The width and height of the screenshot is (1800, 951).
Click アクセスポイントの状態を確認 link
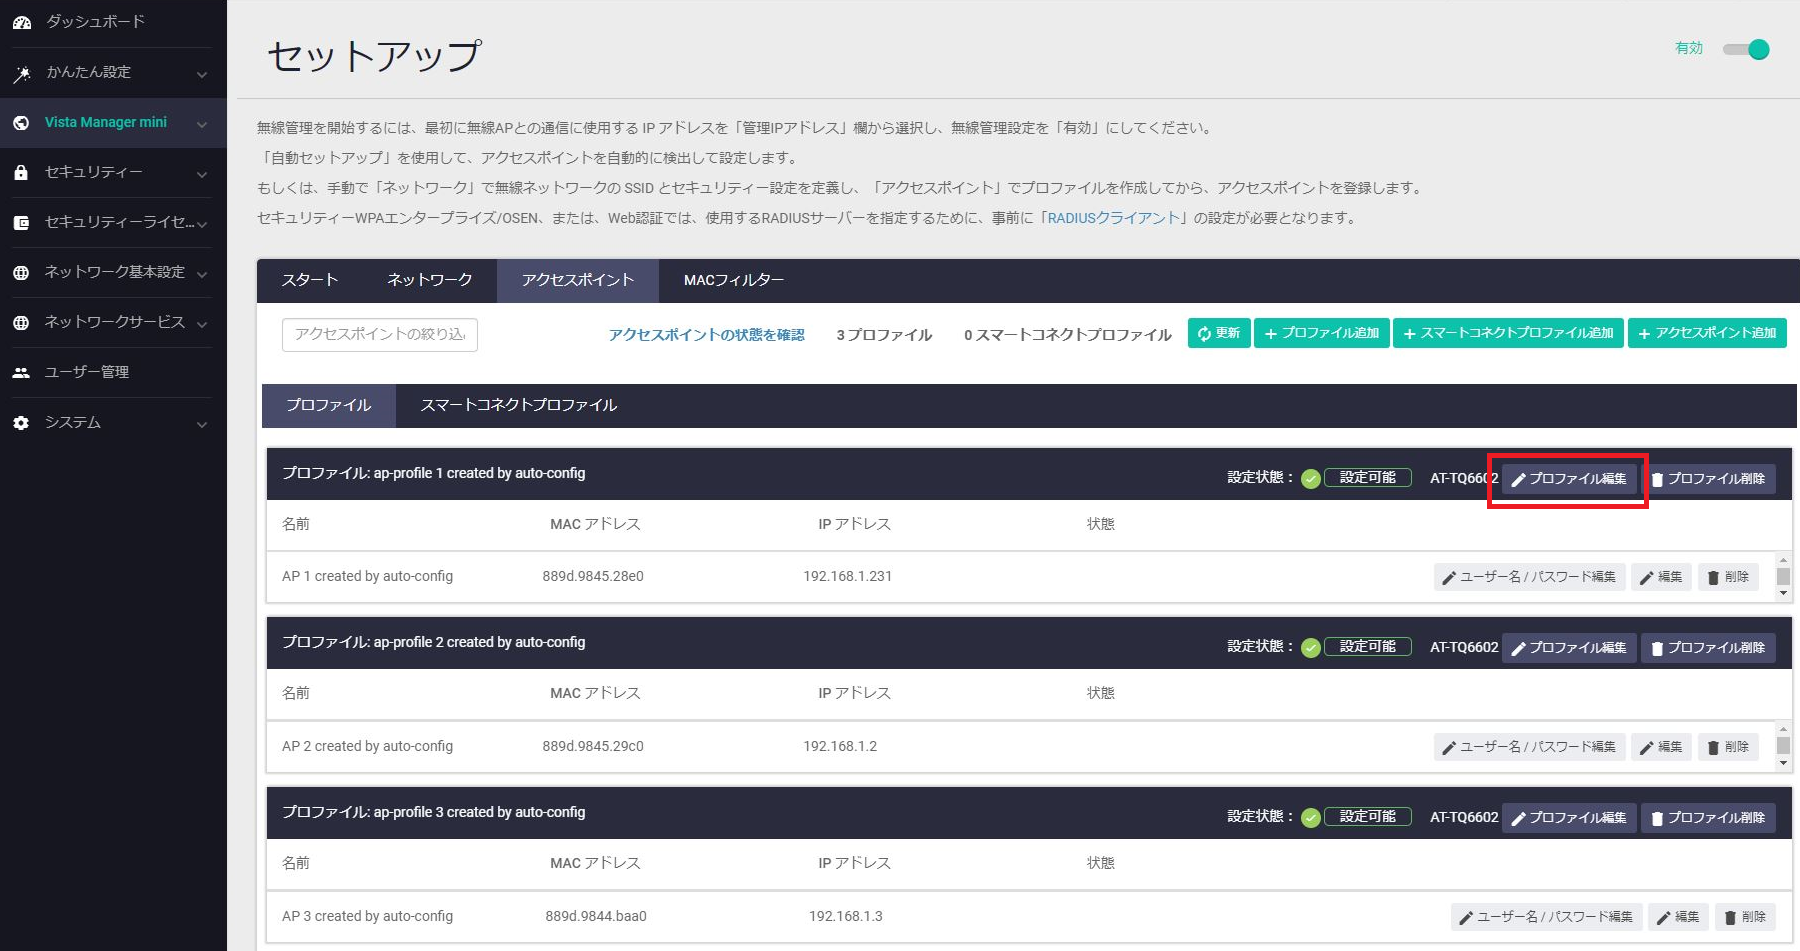tap(706, 335)
